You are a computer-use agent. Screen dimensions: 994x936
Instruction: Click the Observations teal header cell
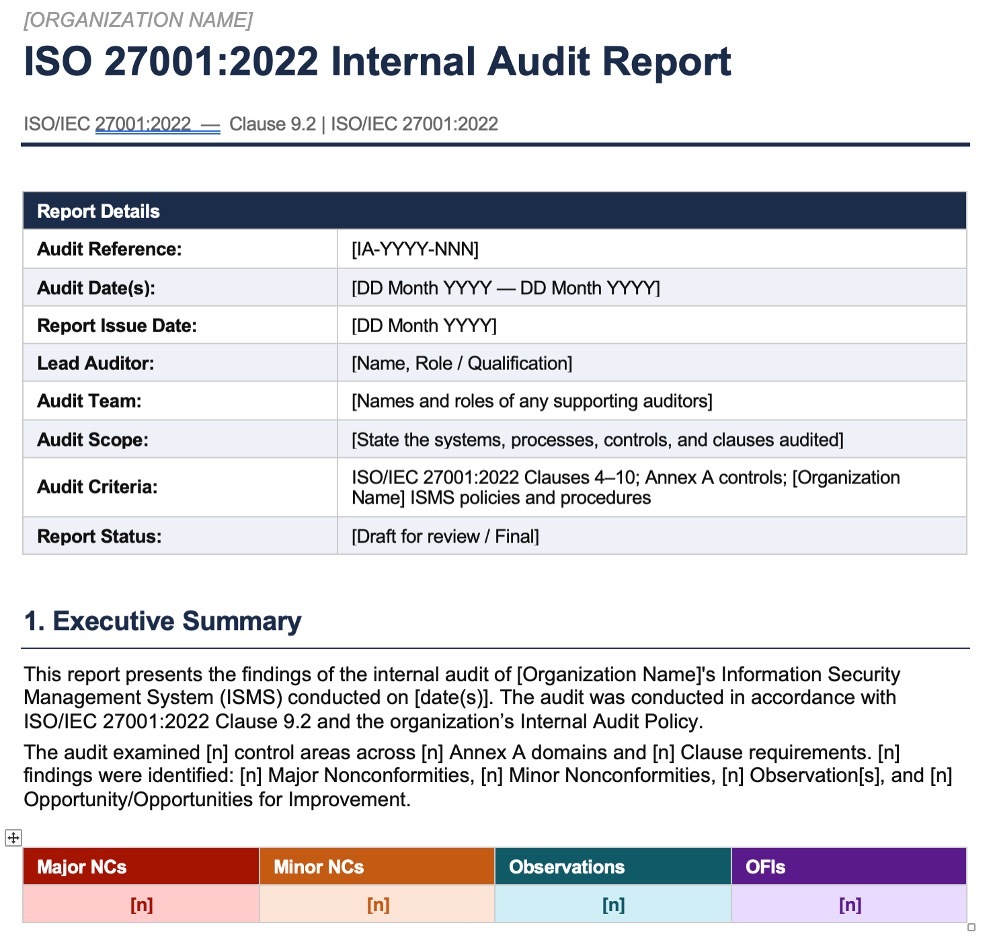click(x=613, y=866)
